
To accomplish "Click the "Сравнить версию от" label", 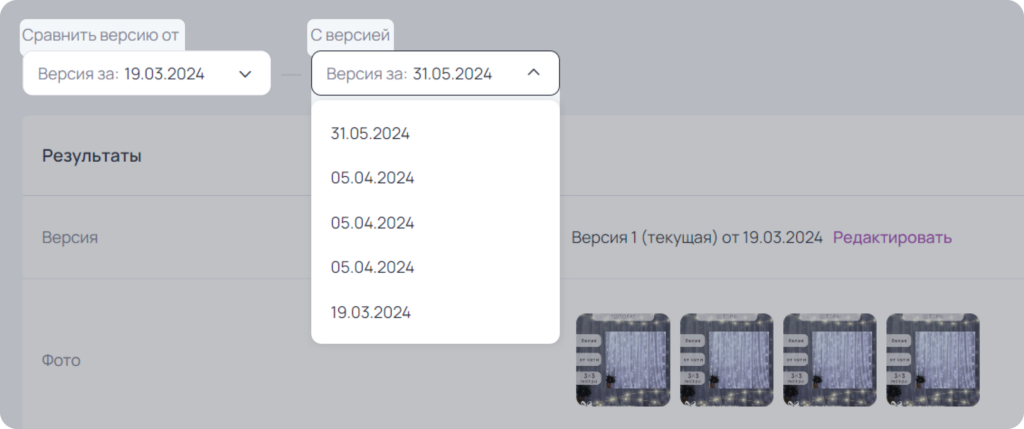I will (101, 35).
